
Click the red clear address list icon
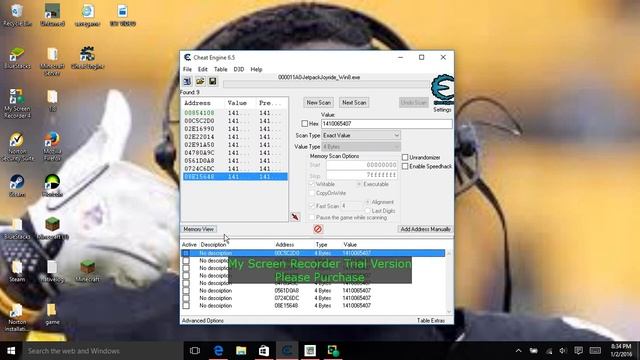tap(318, 229)
